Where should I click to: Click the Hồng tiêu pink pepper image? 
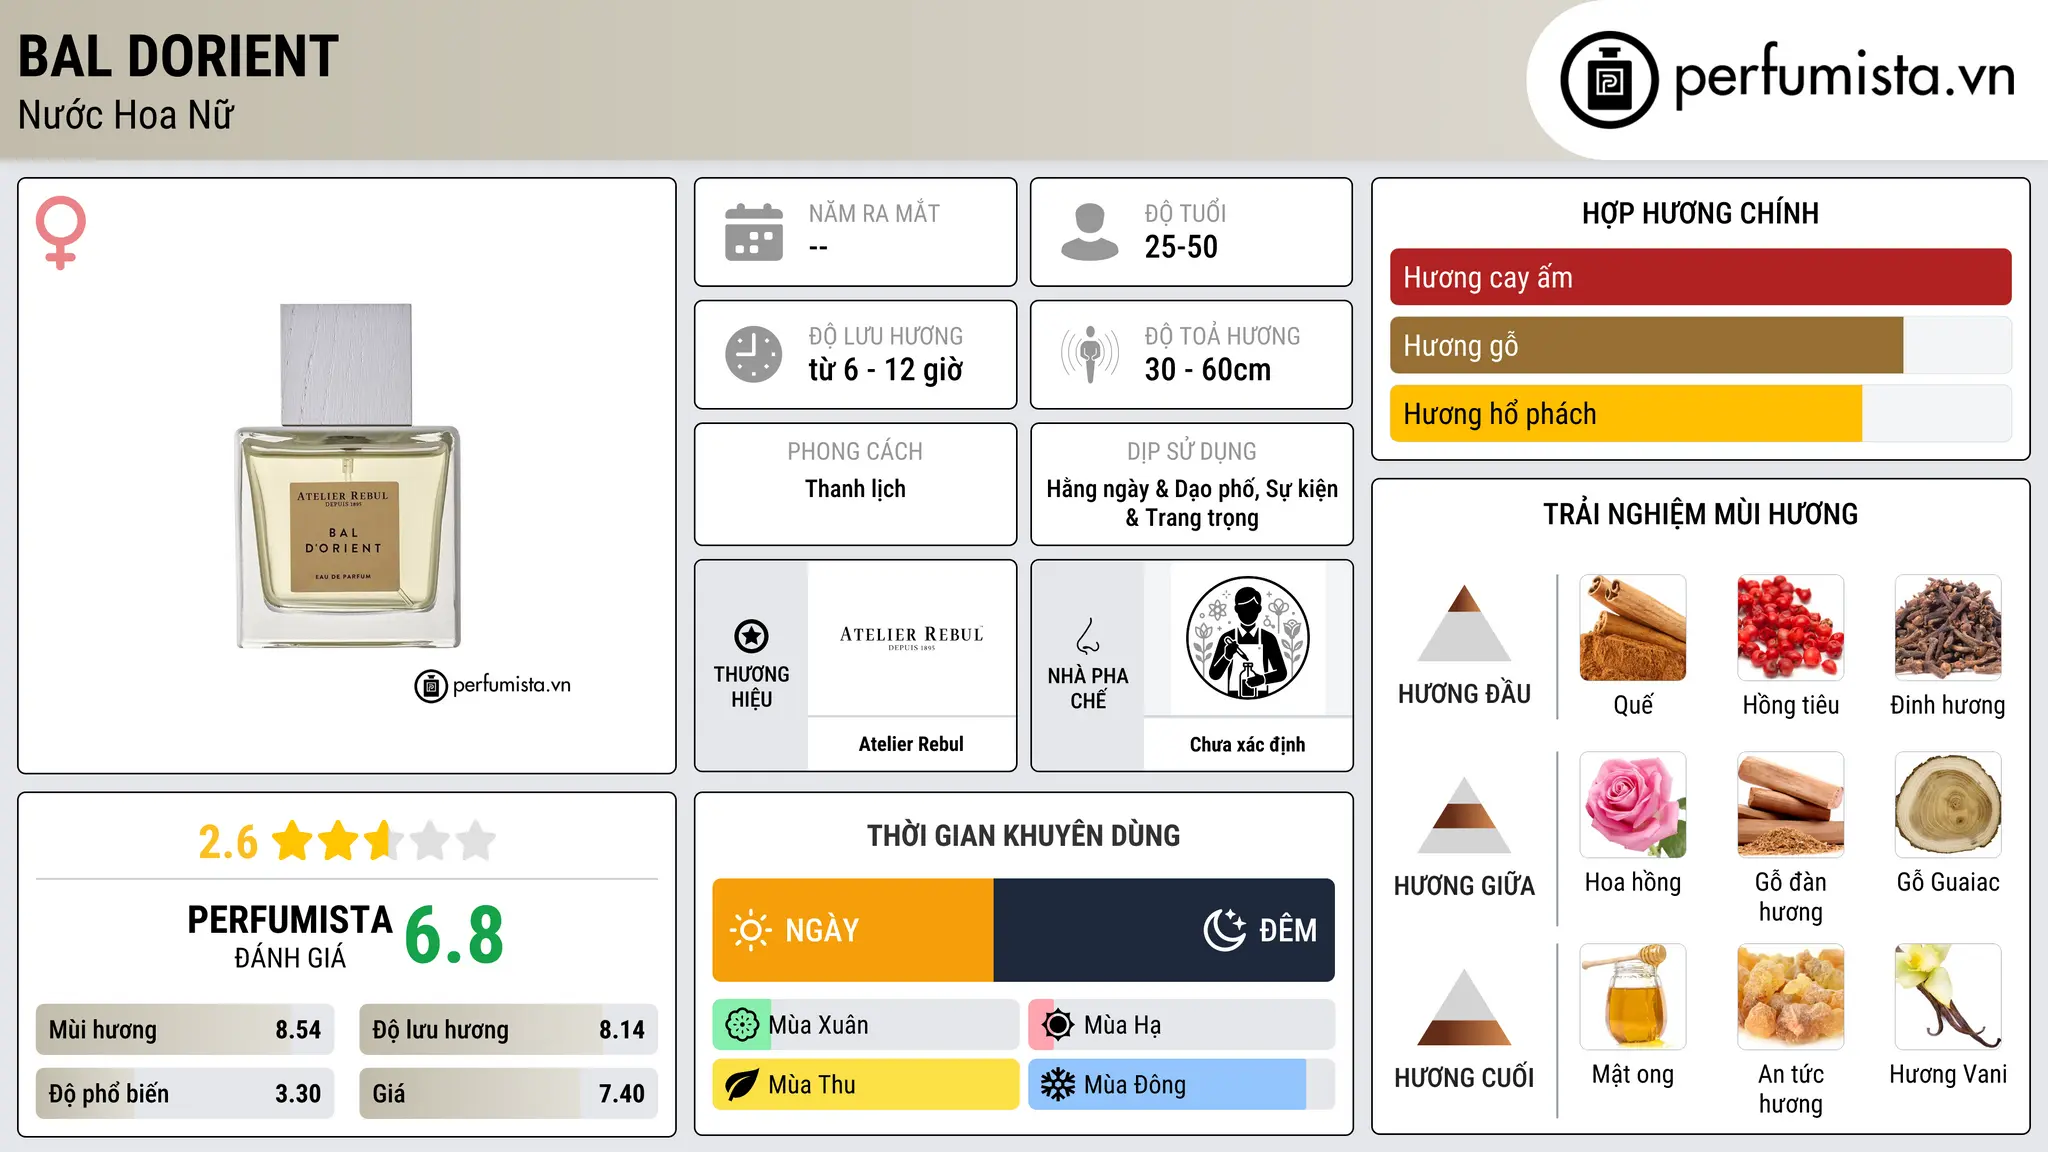tap(1791, 628)
